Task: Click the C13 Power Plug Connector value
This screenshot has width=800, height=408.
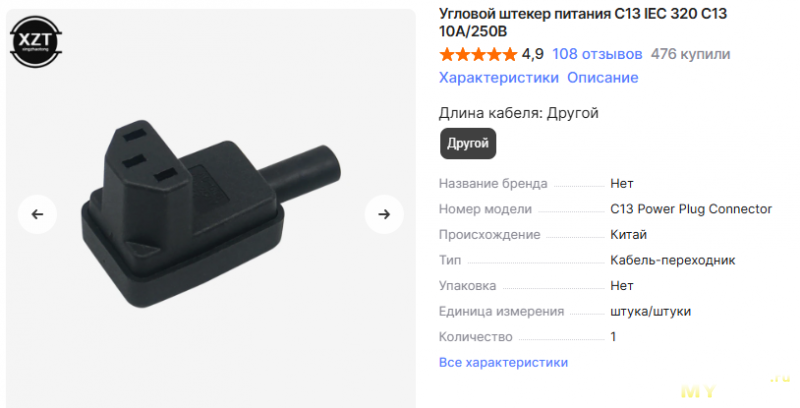Action: tap(691, 209)
